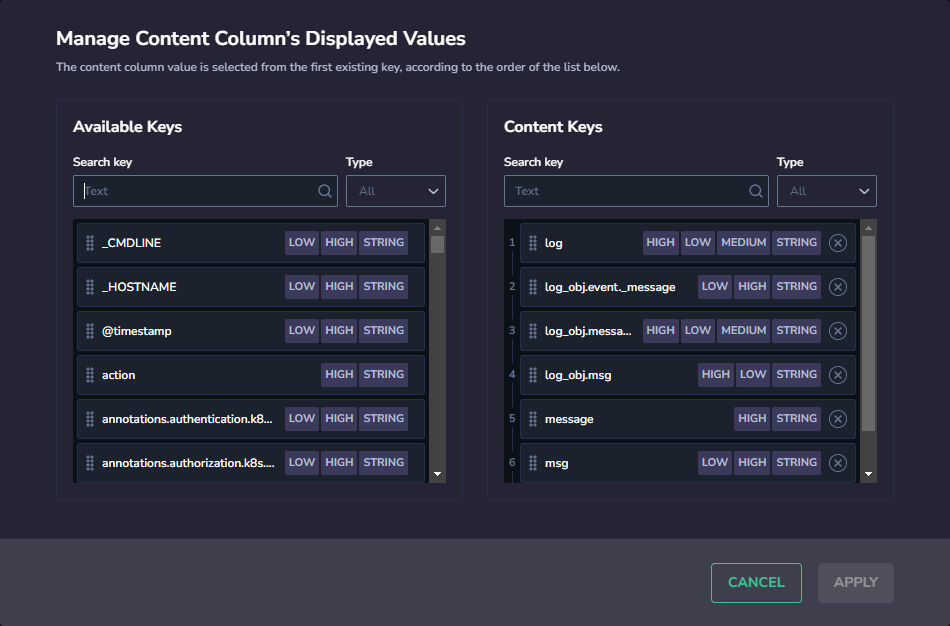Viewport: 950px width, 626px height.
Task: Click the drag handle of the message key
Action: (x=533, y=419)
